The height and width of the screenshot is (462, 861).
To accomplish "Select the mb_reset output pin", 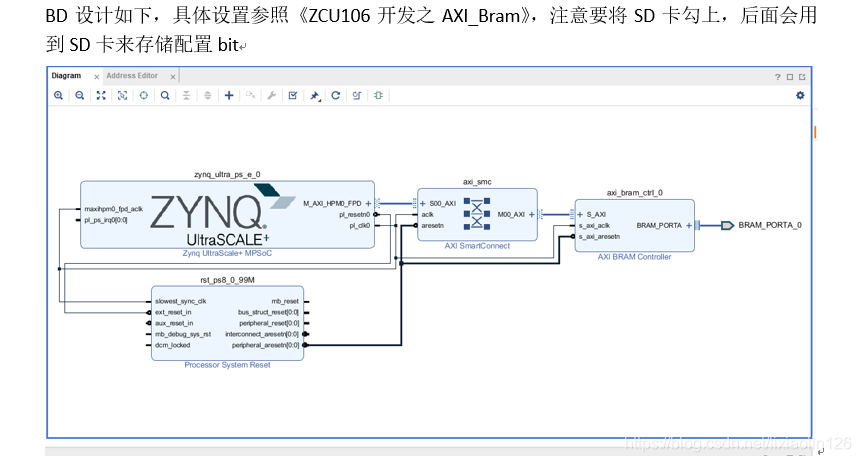I will pyautogui.click(x=285, y=301).
